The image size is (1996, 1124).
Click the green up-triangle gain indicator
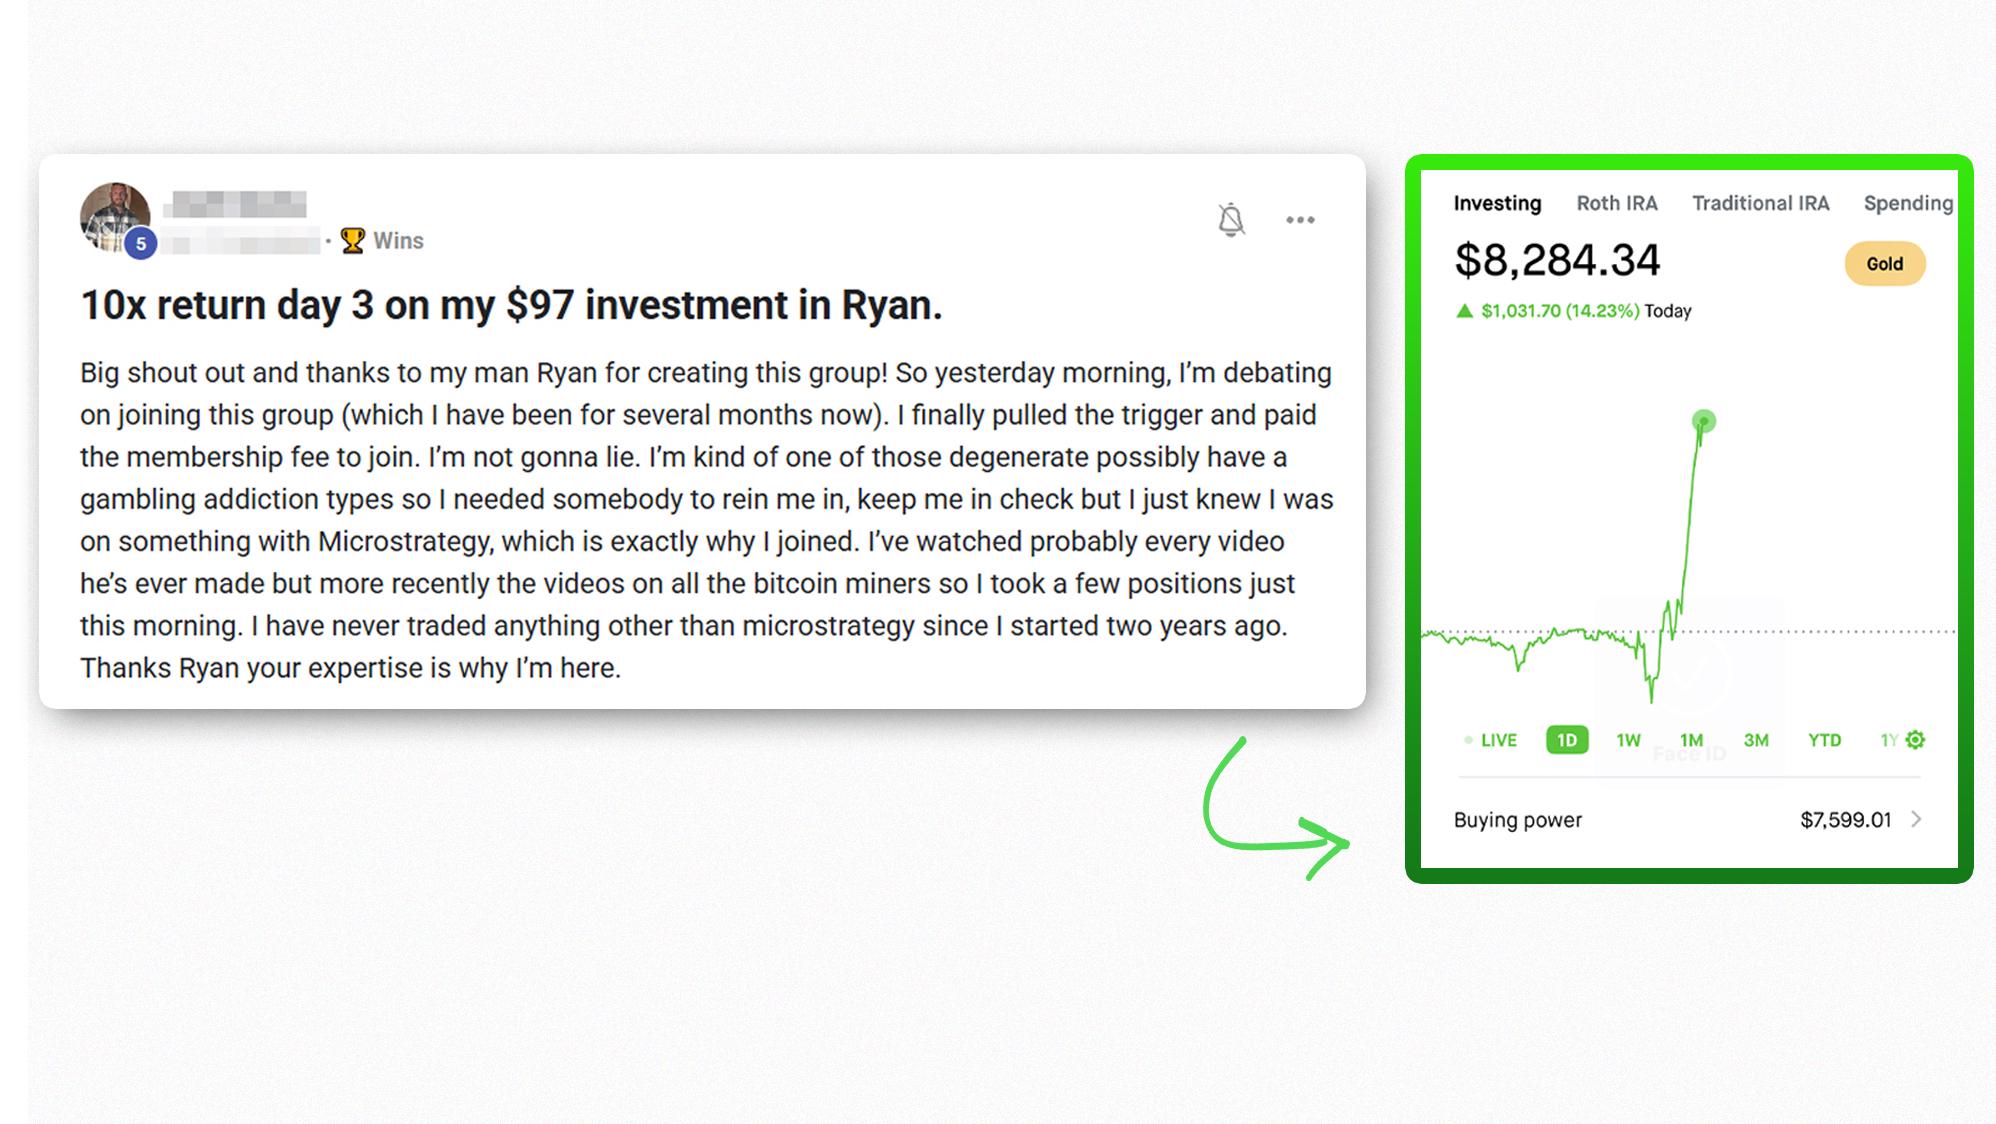[x=1464, y=311]
